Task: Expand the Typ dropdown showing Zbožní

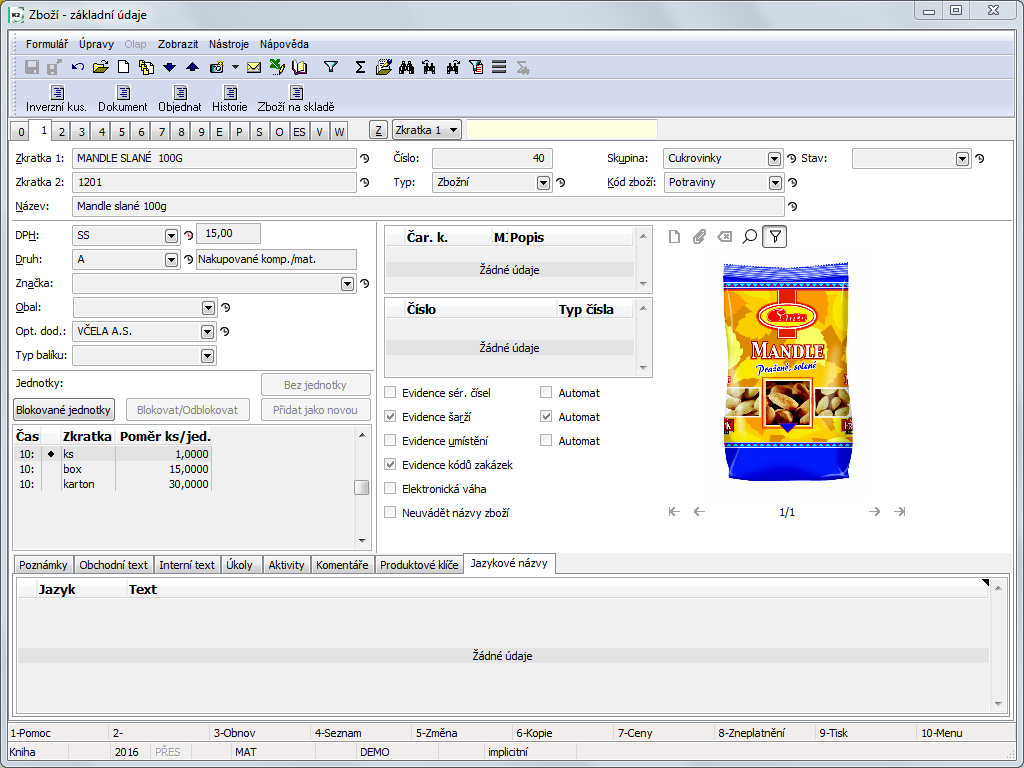Action: point(543,183)
